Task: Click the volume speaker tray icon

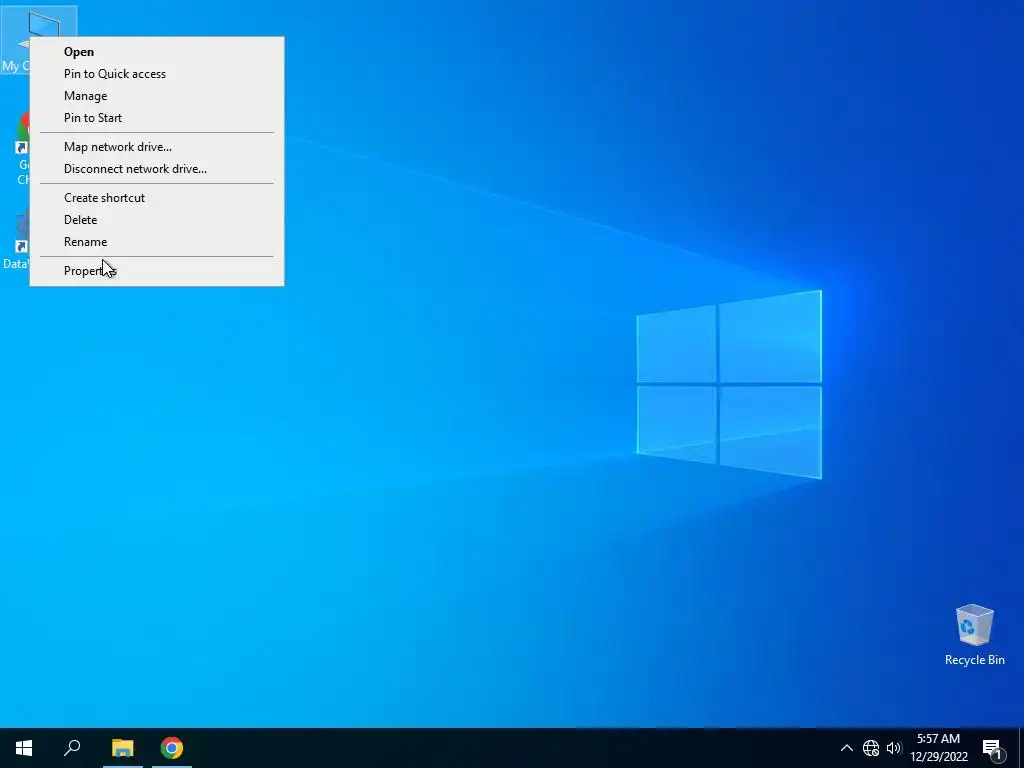Action: pyautogui.click(x=894, y=748)
